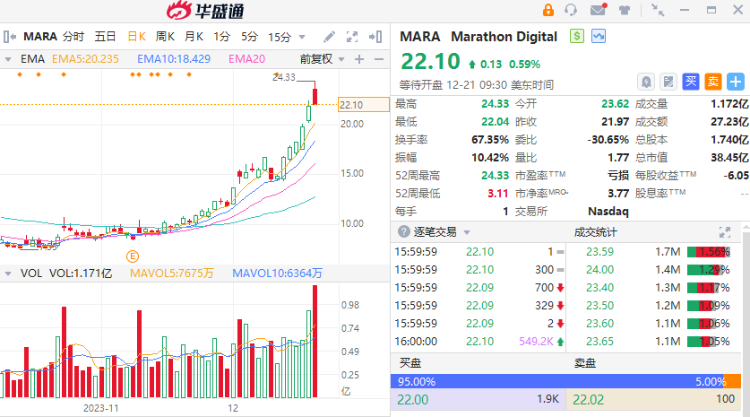Click the green dollar sign badge
750x417 pixels.
point(577,36)
